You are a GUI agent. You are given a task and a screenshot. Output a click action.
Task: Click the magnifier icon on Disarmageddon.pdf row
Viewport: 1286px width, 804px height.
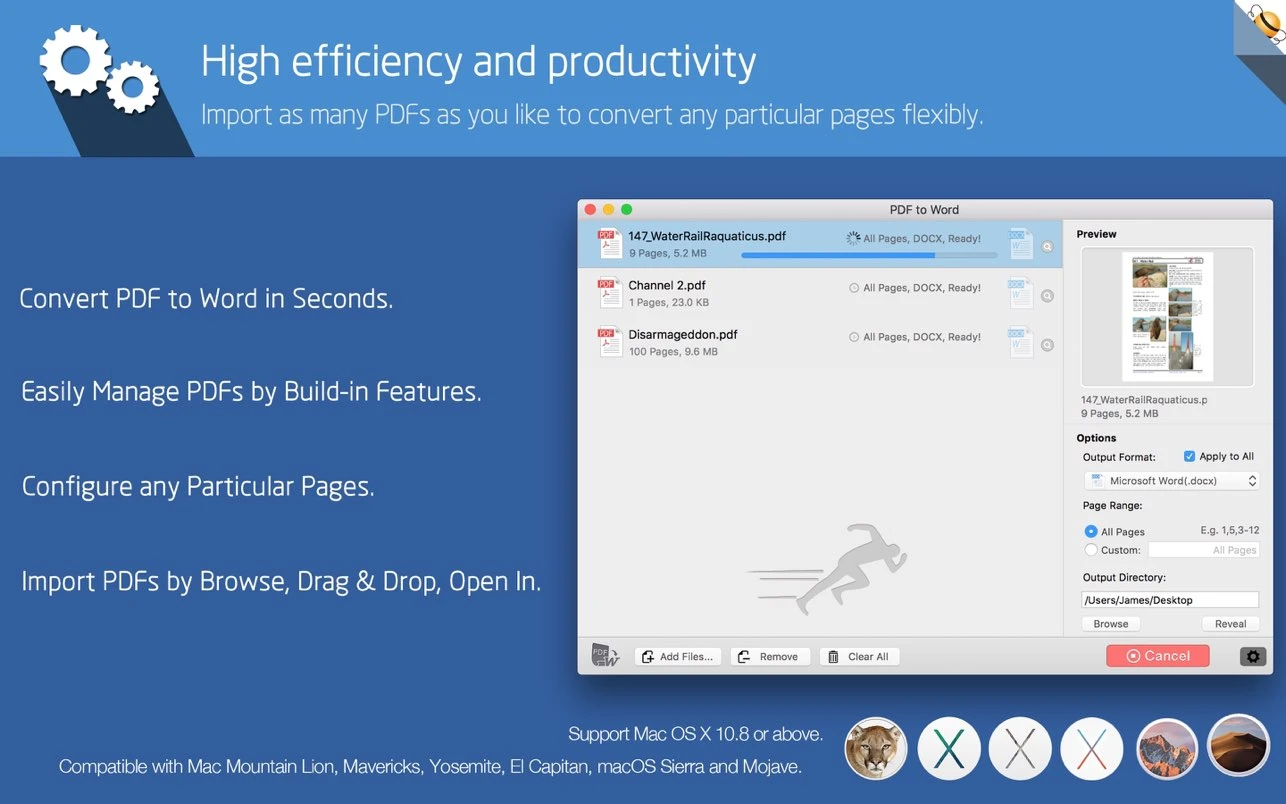pos(1047,345)
